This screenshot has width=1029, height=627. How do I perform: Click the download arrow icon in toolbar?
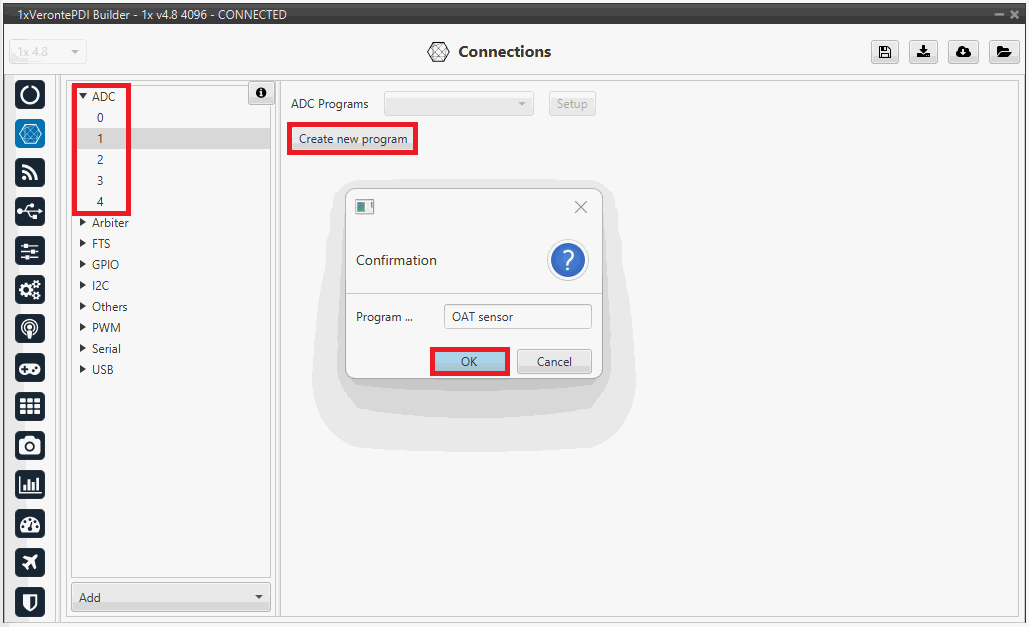point(923,53)
